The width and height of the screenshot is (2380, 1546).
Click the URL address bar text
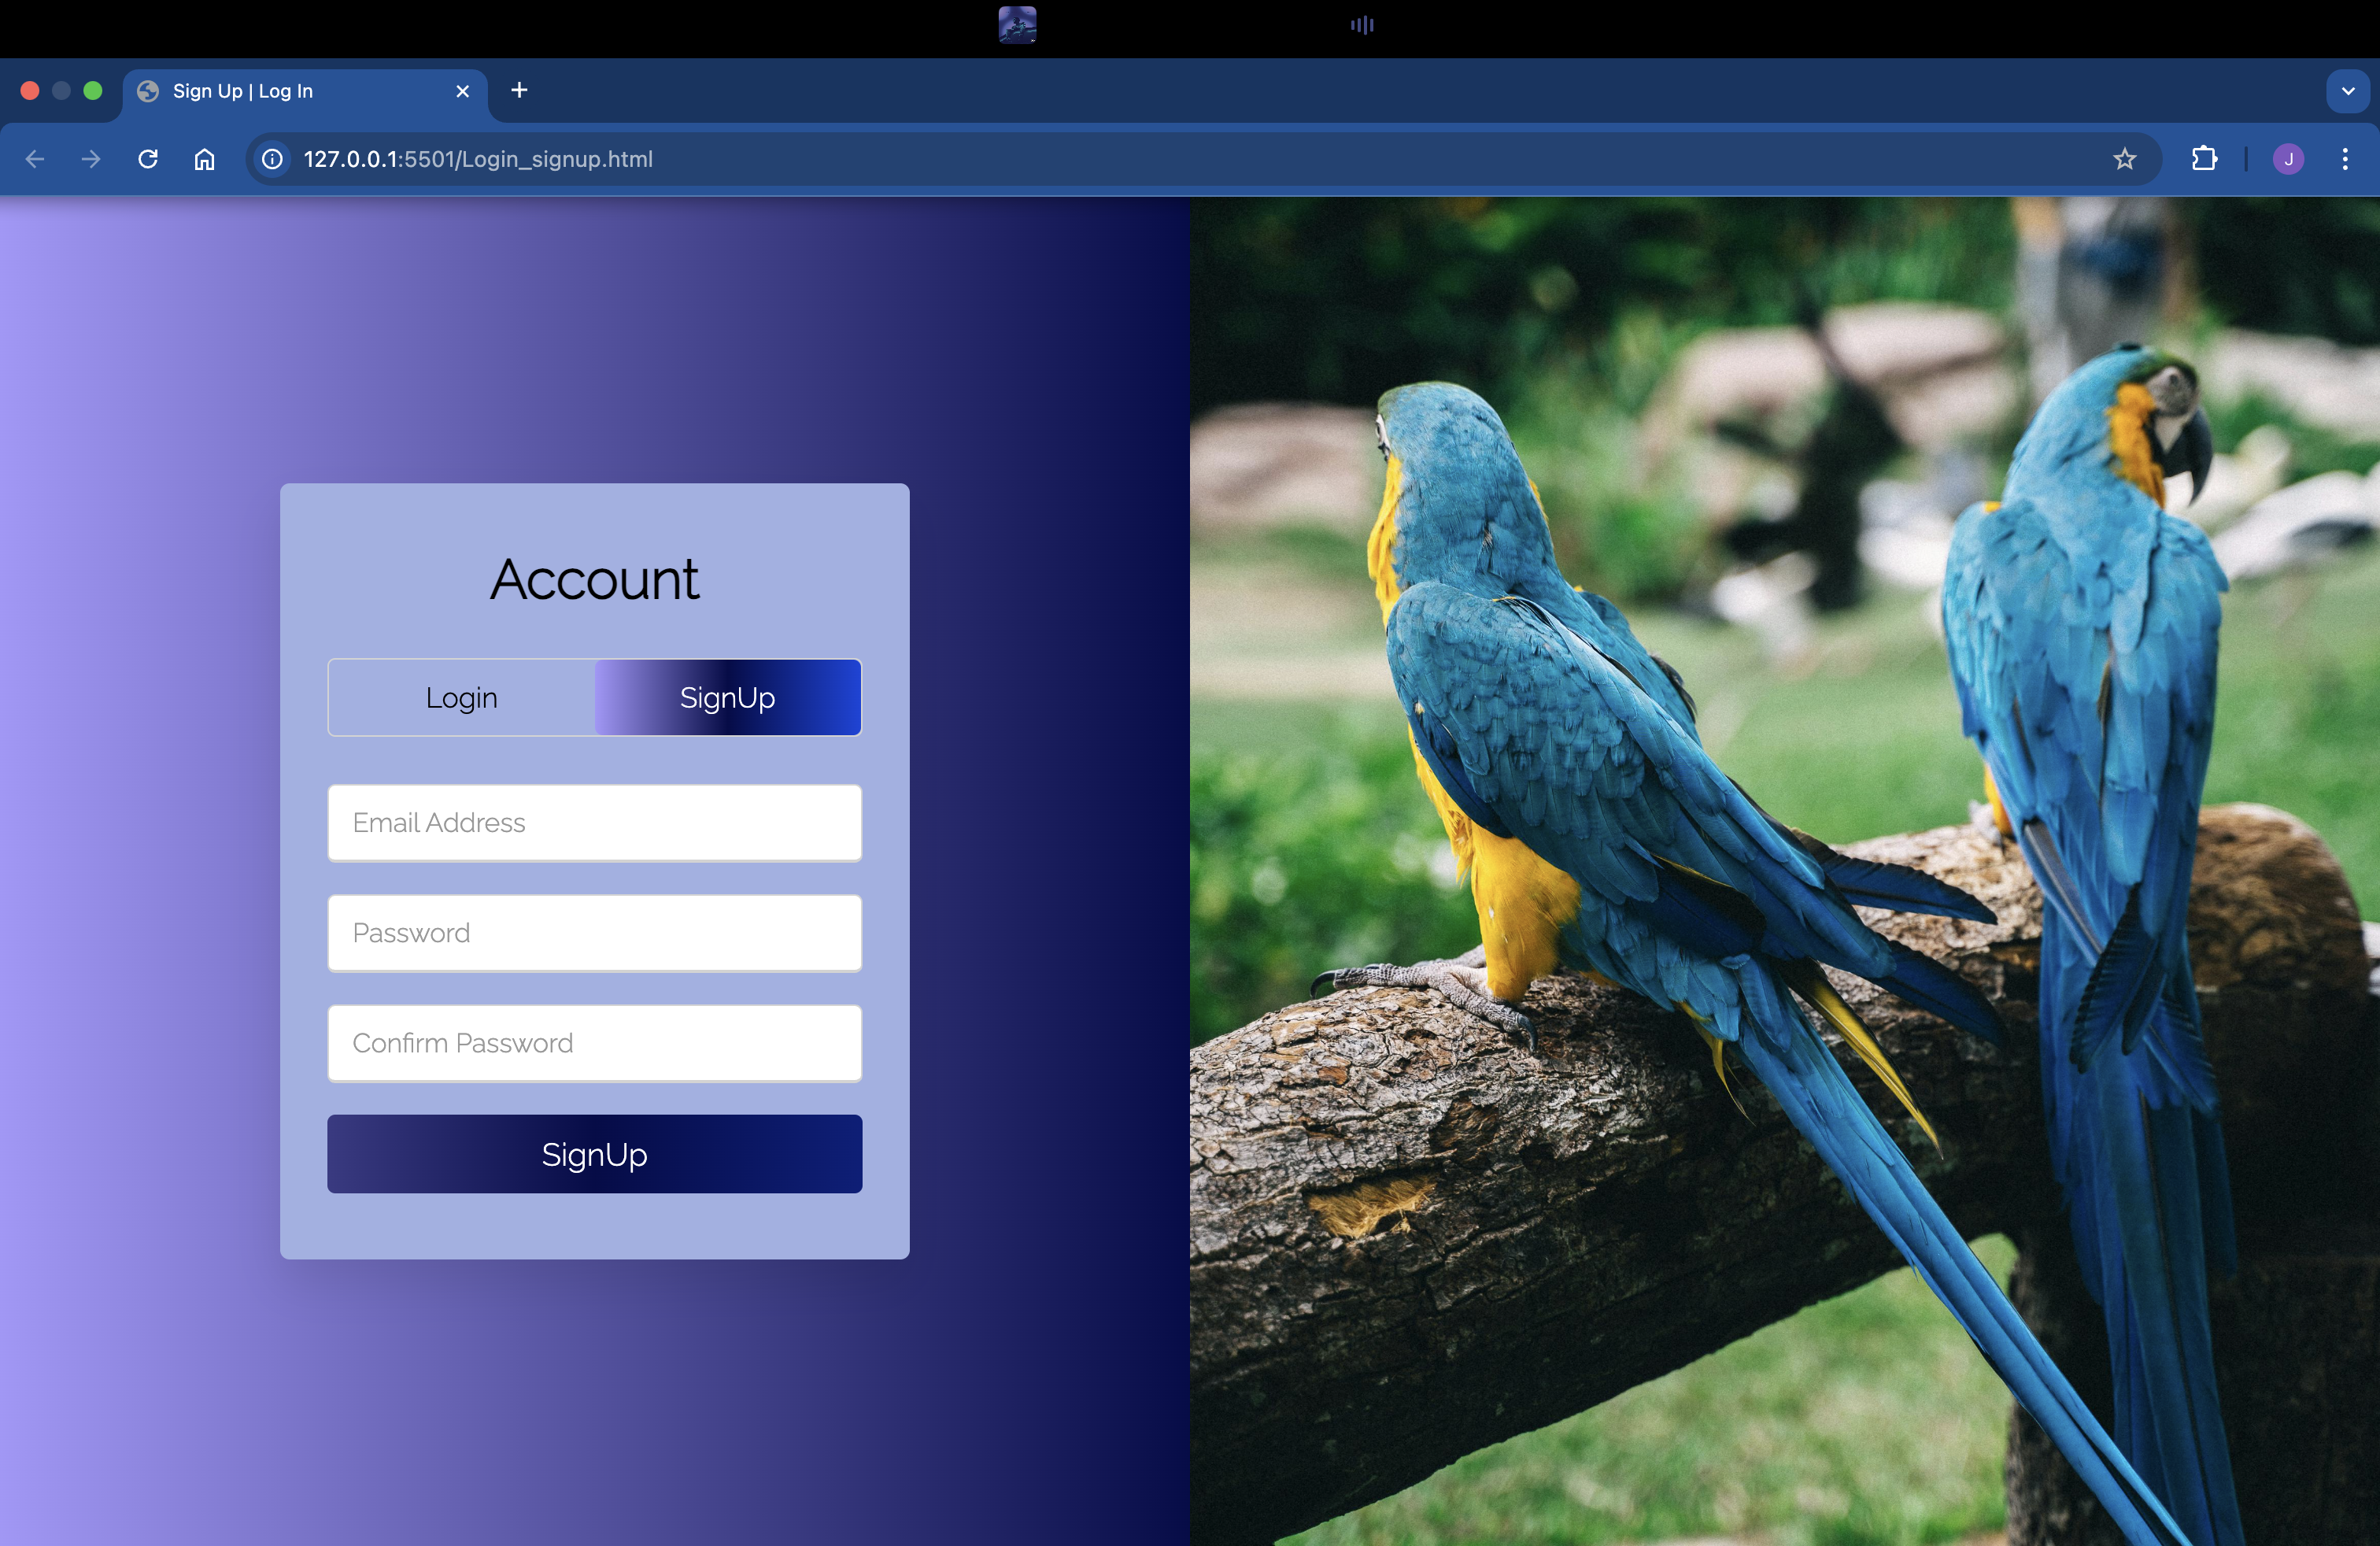click(478, 159)
